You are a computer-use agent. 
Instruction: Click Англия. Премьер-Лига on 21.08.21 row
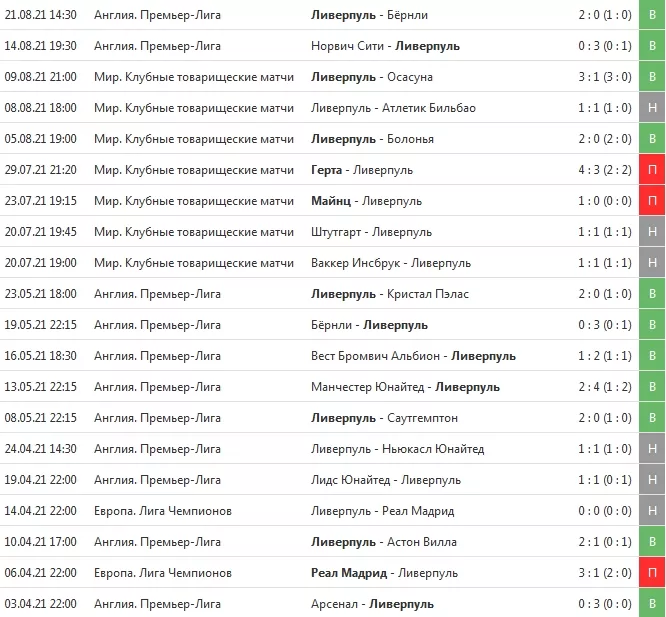[x=157, y=15]
